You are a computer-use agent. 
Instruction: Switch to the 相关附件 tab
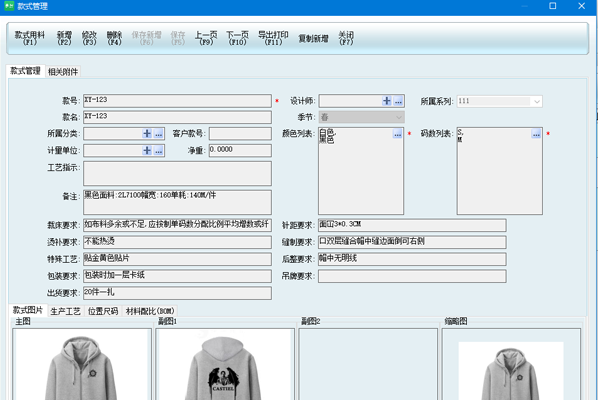63,72
